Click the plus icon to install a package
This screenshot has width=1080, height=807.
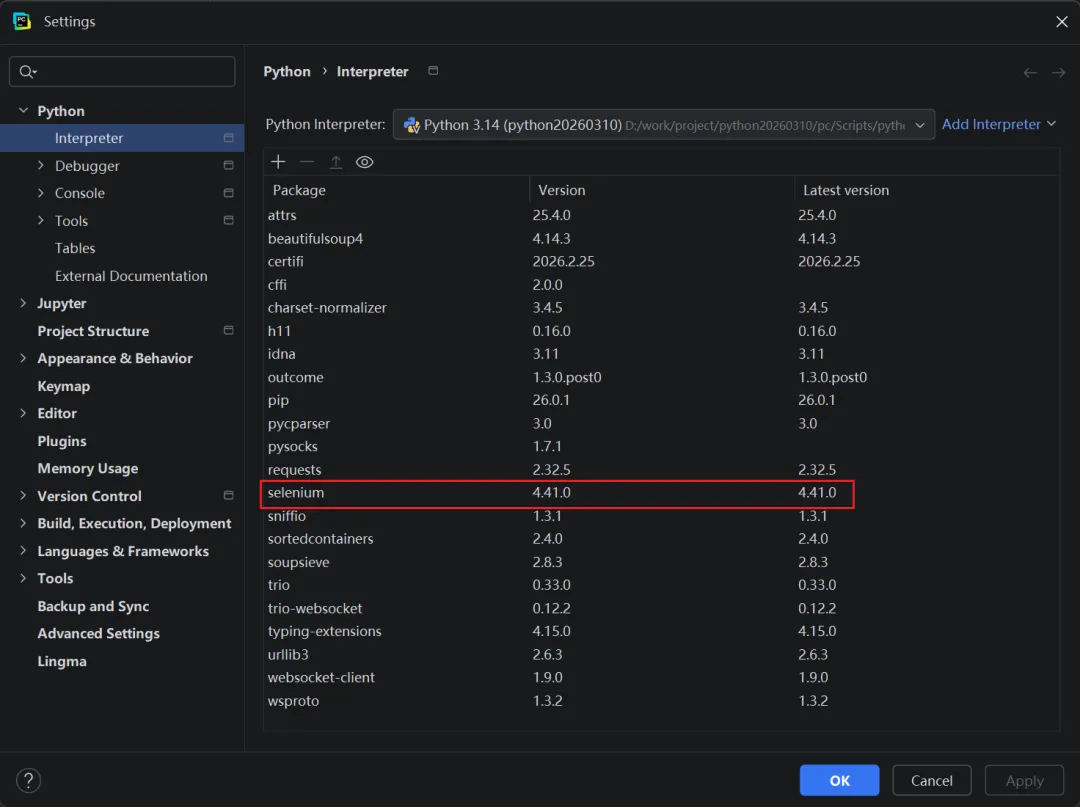point(278,162)
